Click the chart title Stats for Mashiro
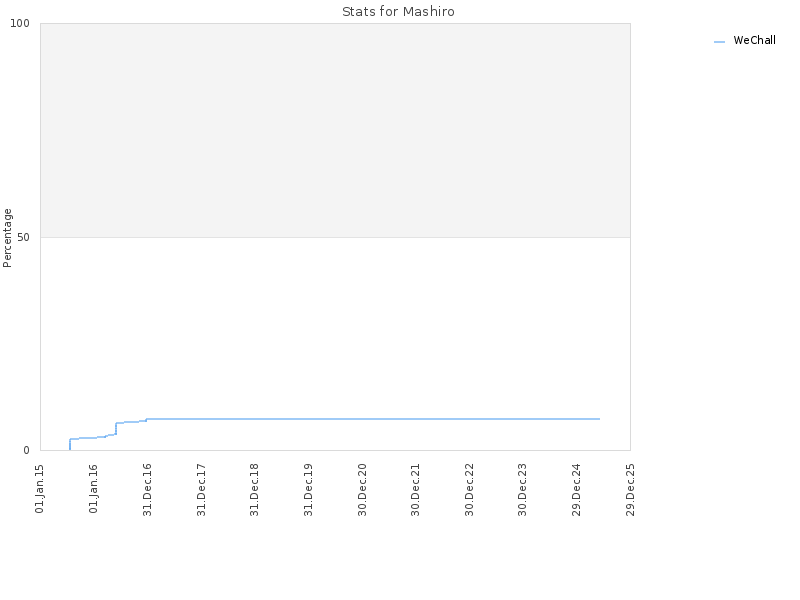The height and width of the screenshot is (600, 800). tap(398, 11)
